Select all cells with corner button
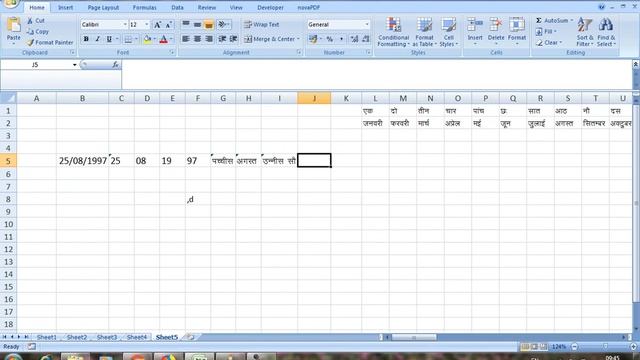Viewport: 640px width, 360px height. coord(8,98)
